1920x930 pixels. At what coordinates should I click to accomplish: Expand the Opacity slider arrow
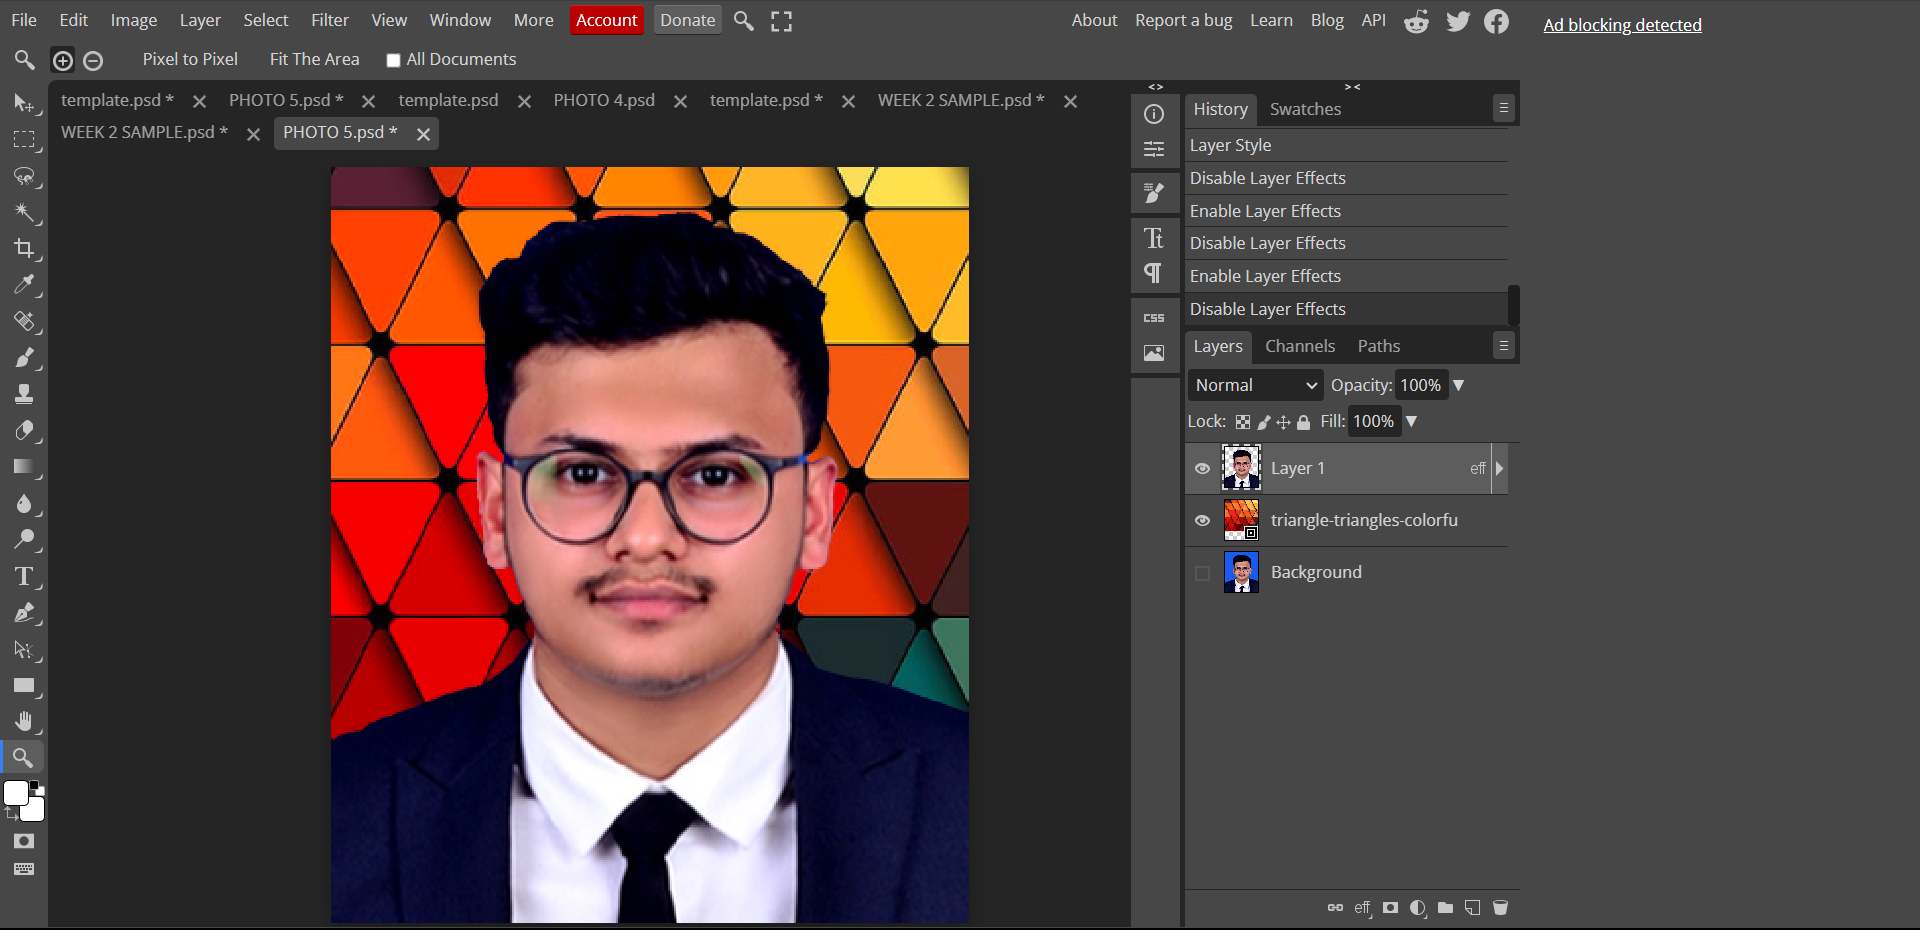[1458, 385]
